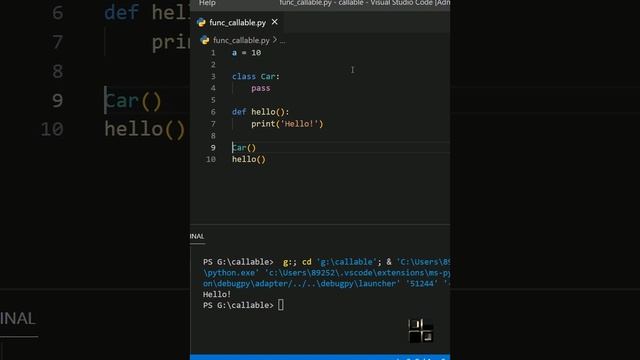Click the blue status bar
640x360 pixels.
[x=320, y=357]
